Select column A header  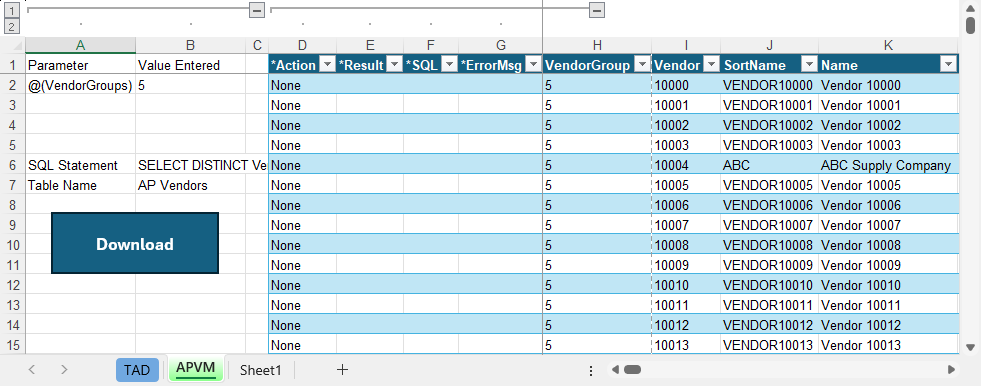coord(80,45)
